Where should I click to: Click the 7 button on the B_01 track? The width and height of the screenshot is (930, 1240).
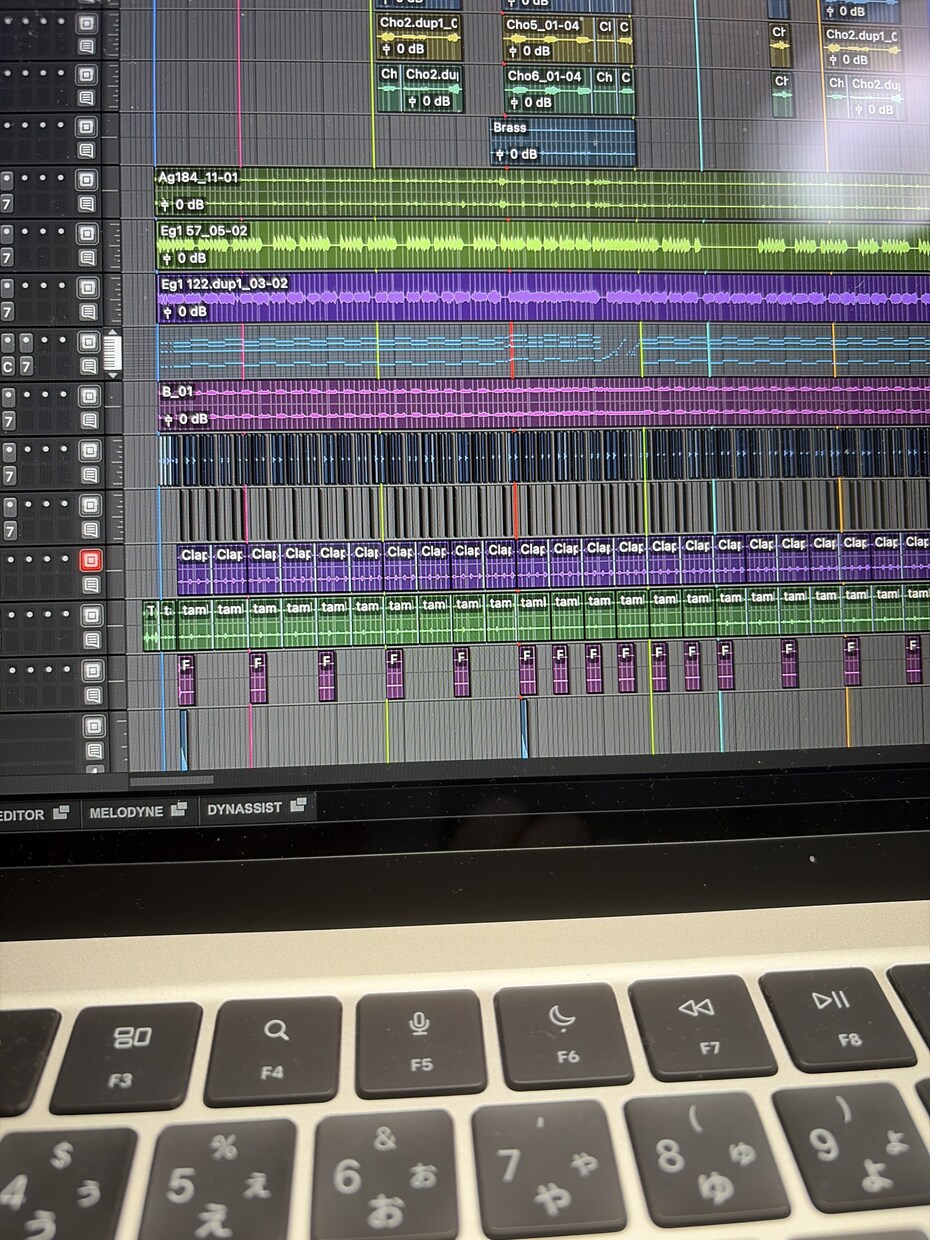click(7, 421)
